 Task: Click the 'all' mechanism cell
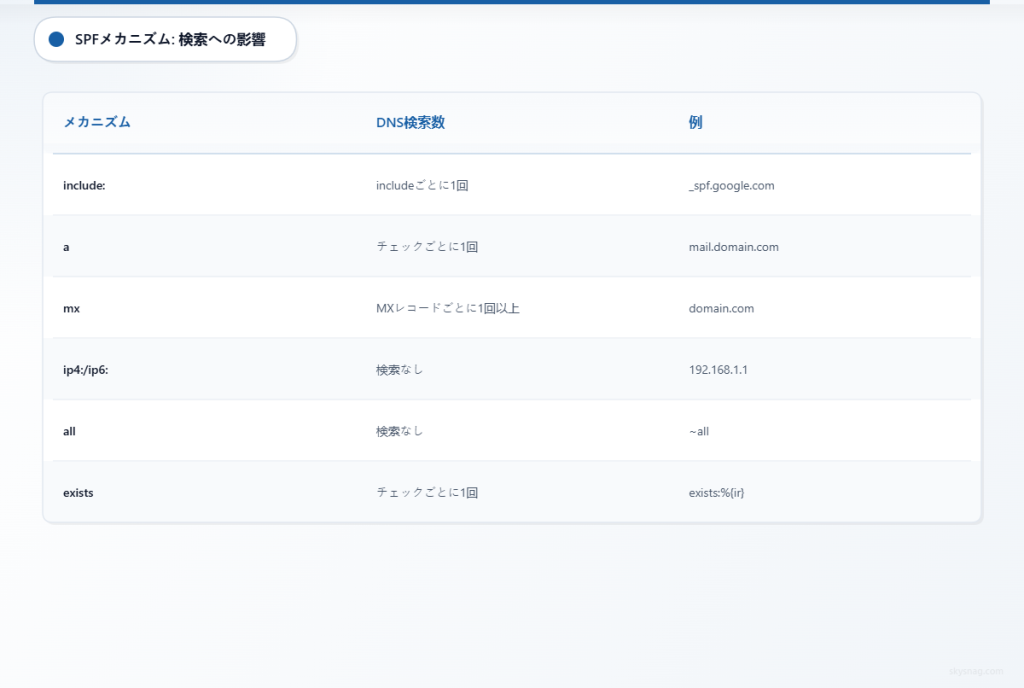coord(69,431)
